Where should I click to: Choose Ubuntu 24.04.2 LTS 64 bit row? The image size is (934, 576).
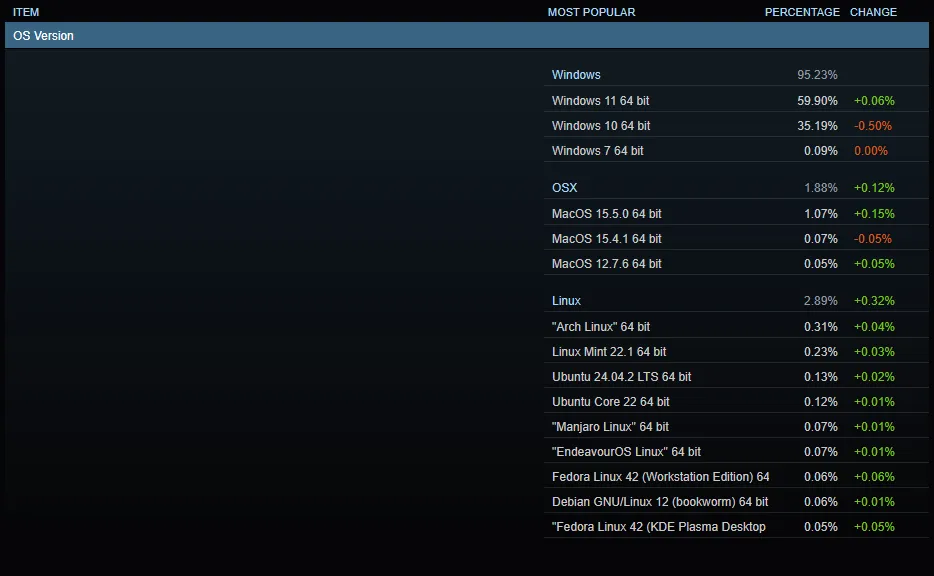click(736, 376)
